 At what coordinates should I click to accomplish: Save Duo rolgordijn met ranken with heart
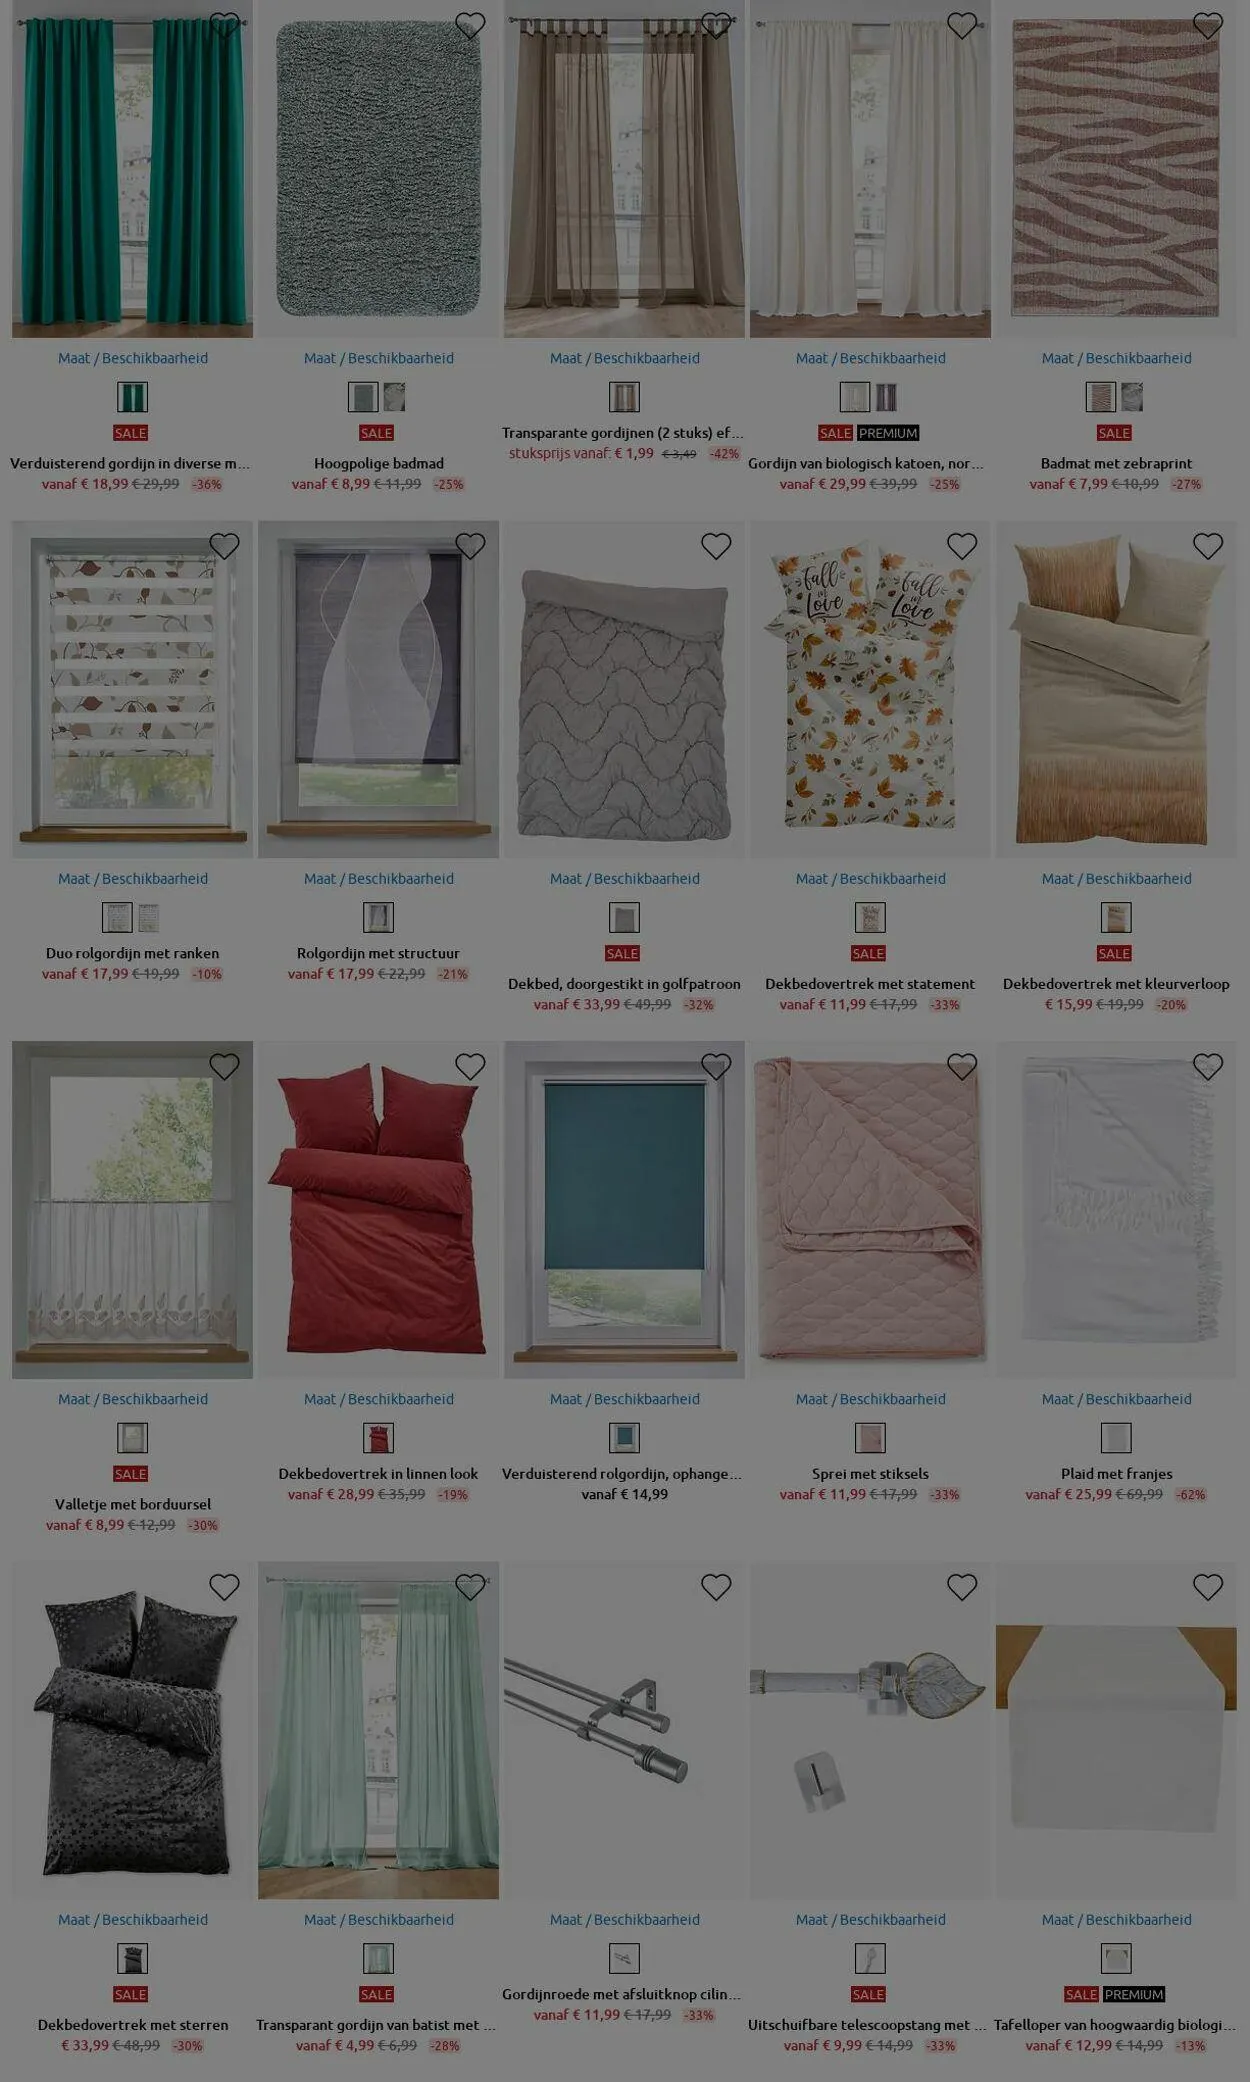pos(224,546)
